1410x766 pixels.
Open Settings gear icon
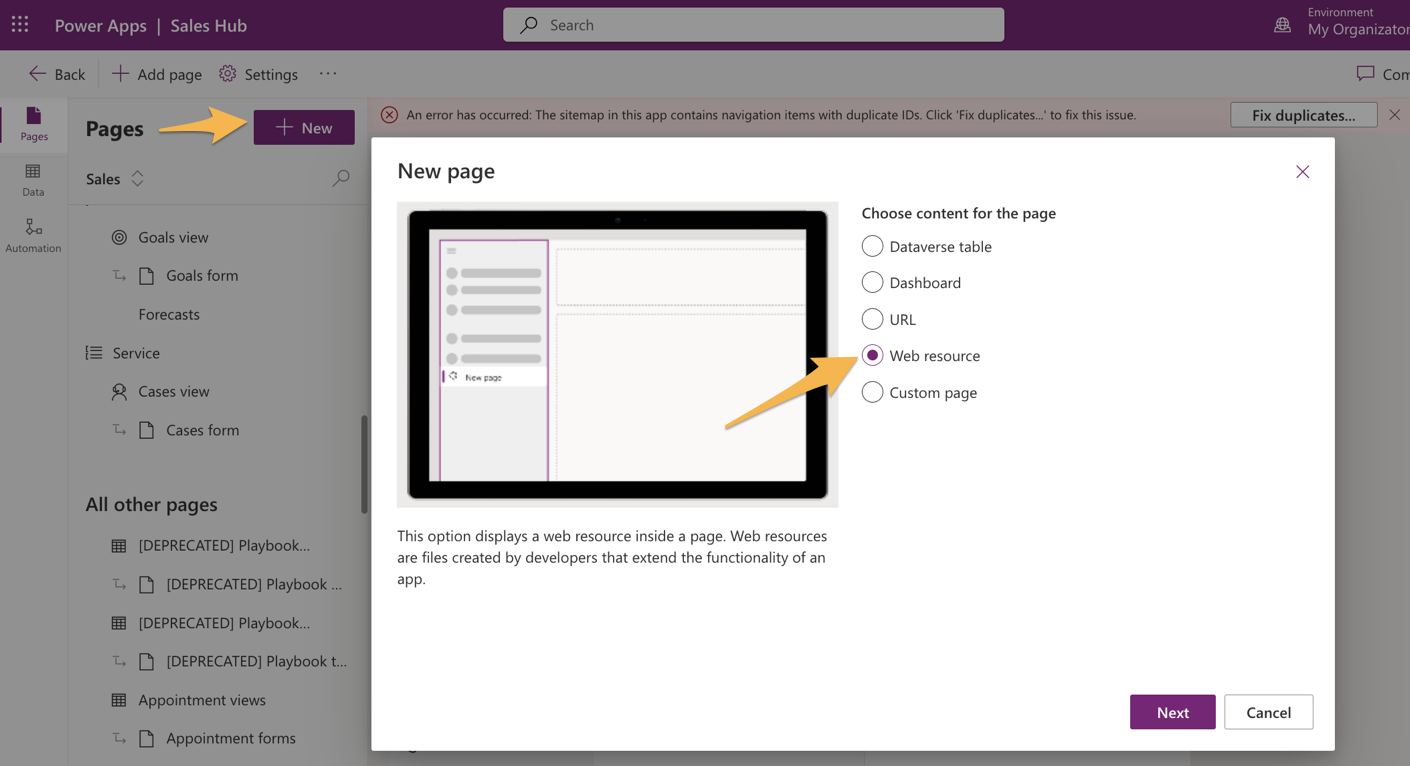[228, 74]
